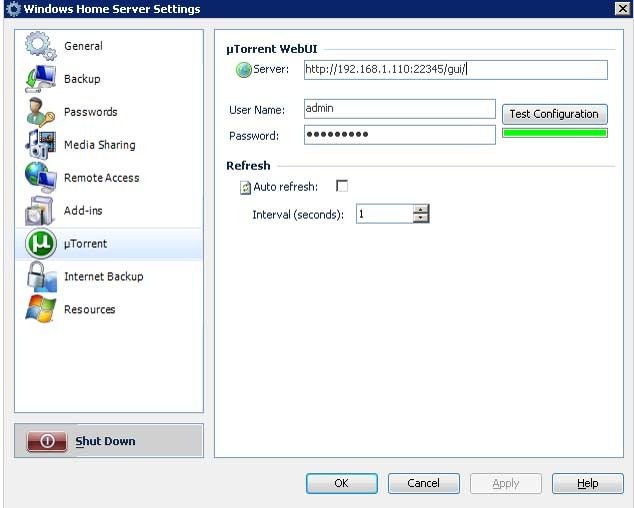Click the Backup computer icon
The width and height of the screenshot is (634, 508).
(40, 78)
